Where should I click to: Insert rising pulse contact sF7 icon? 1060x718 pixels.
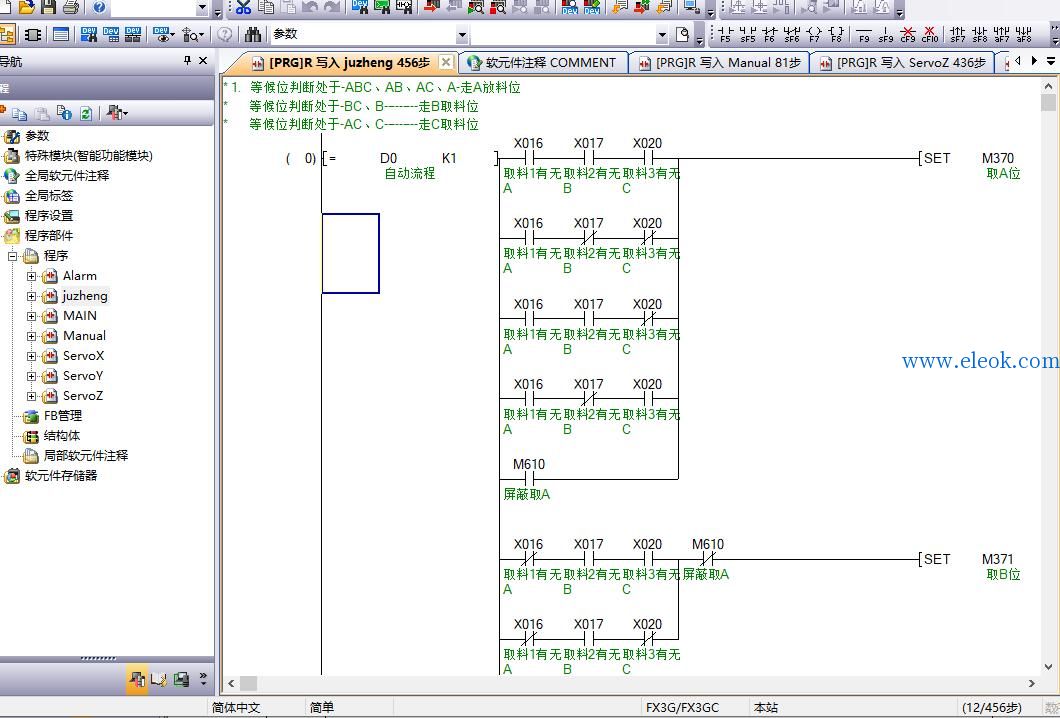click(958, 34)
